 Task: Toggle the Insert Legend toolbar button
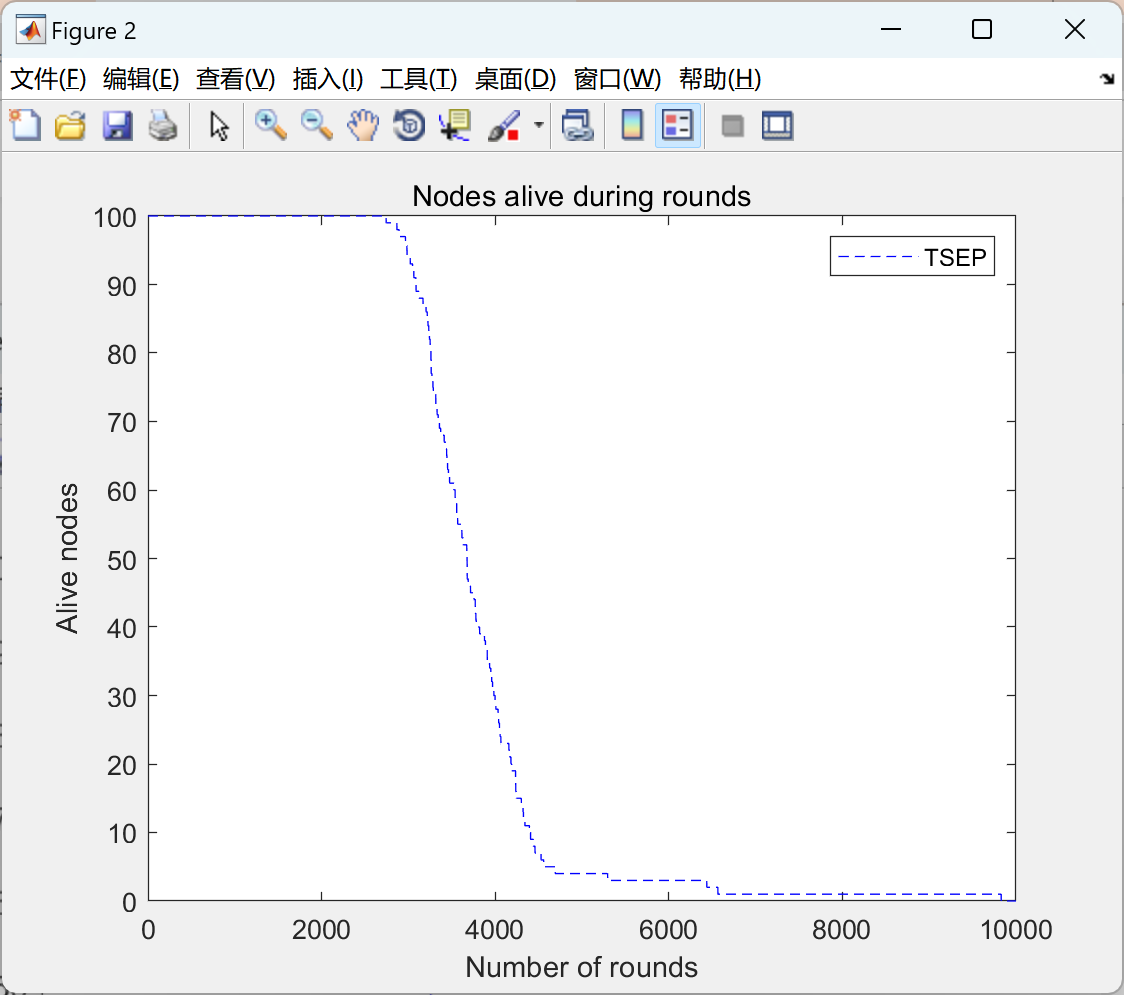pos(677,125)
